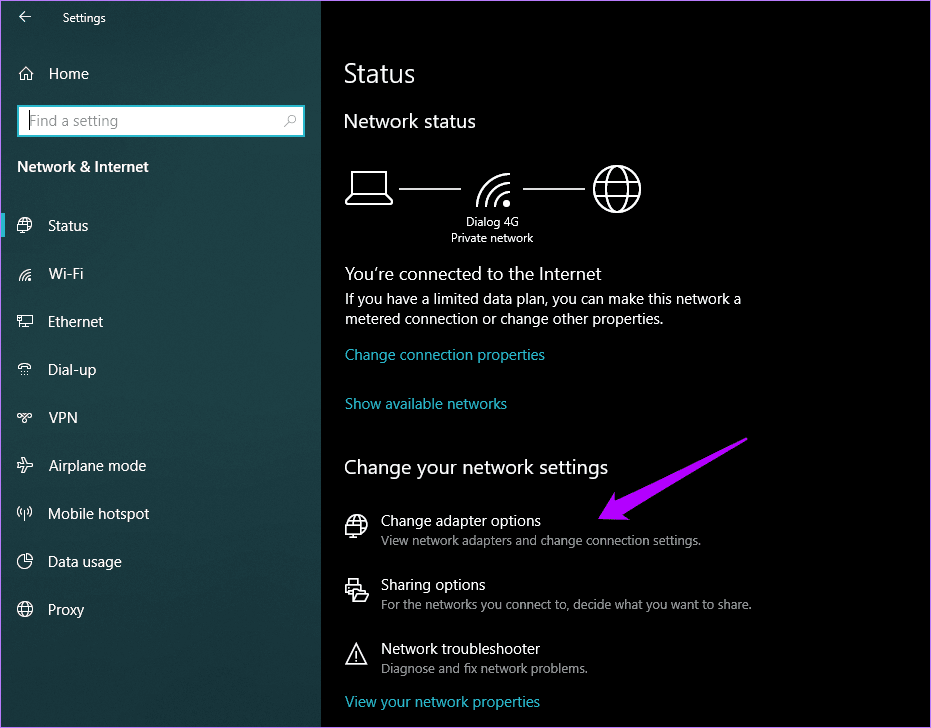Image resolution: width=931 pixels, height=728 pixels.
Task: Open Change adapter options
Action: point(461,521)
